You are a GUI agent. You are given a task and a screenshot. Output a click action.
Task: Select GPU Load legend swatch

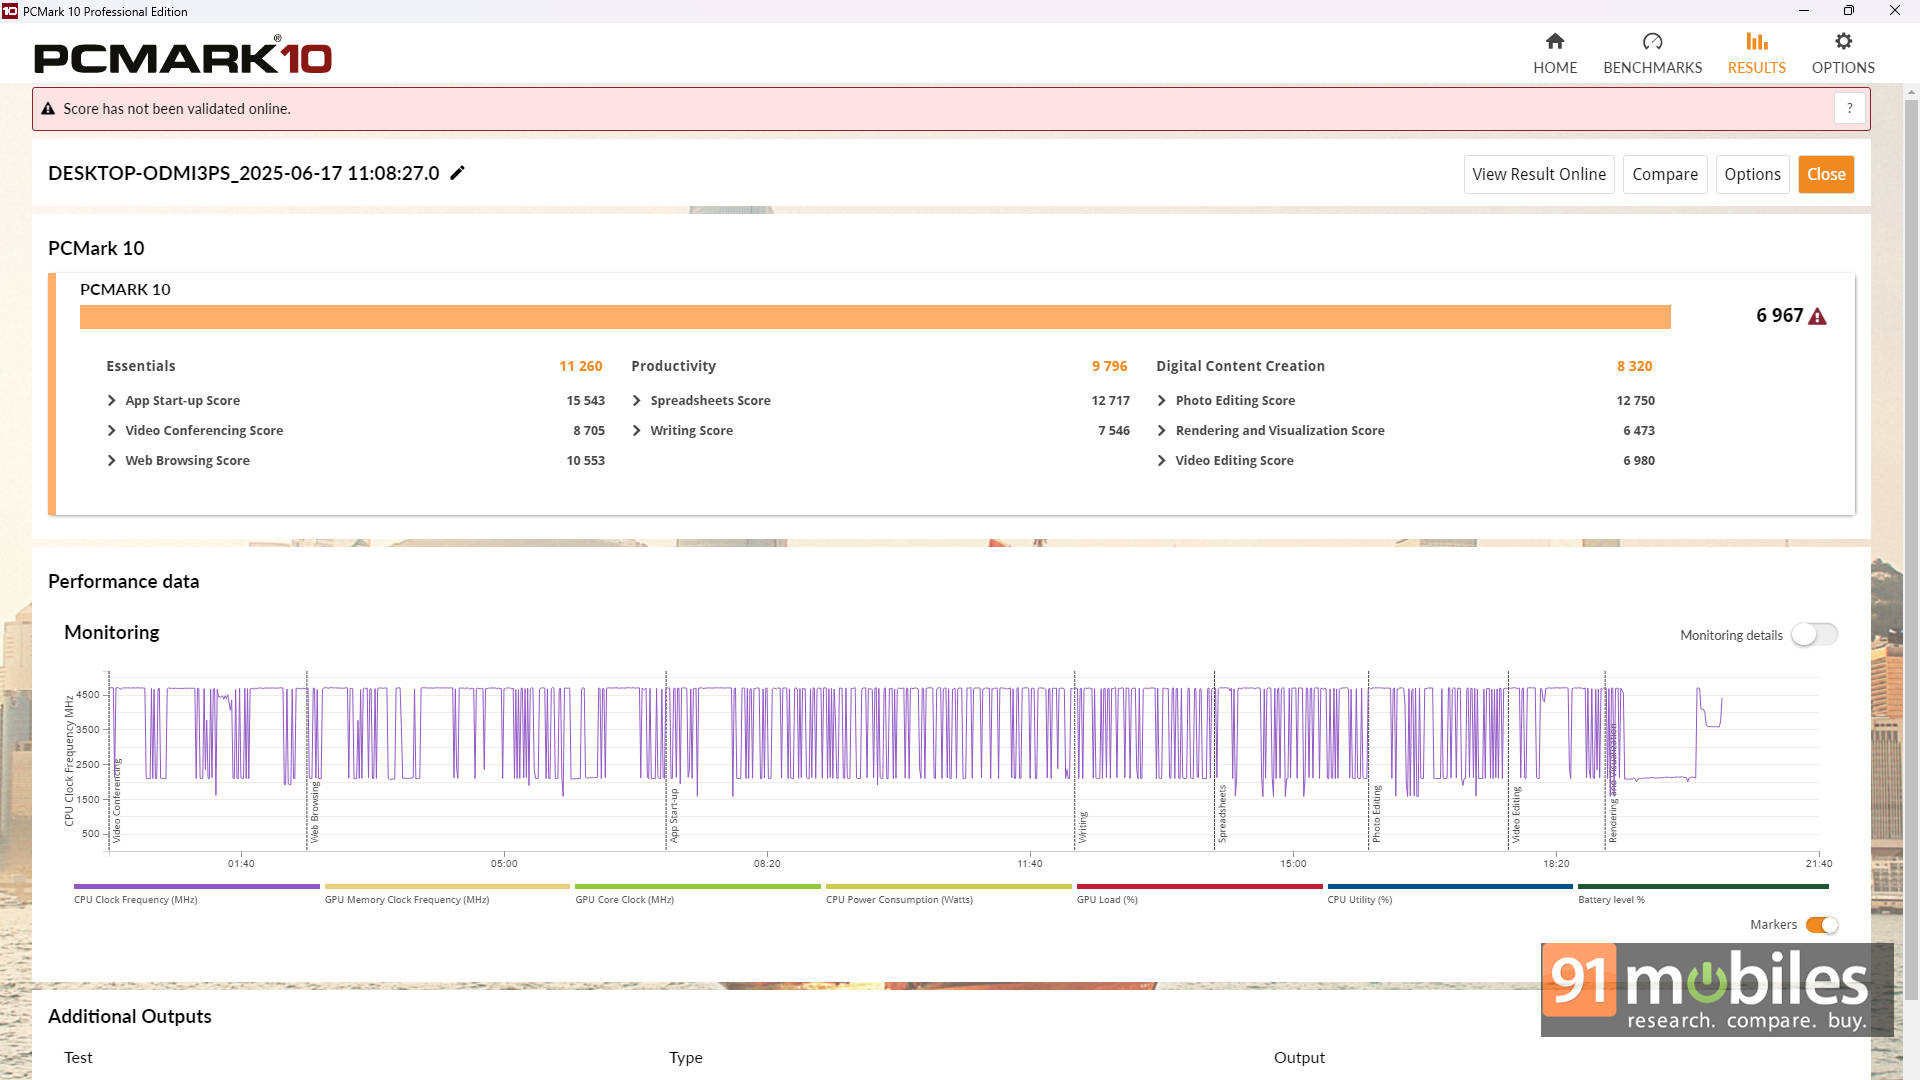pyautogui.click(x=1199, y=886)
